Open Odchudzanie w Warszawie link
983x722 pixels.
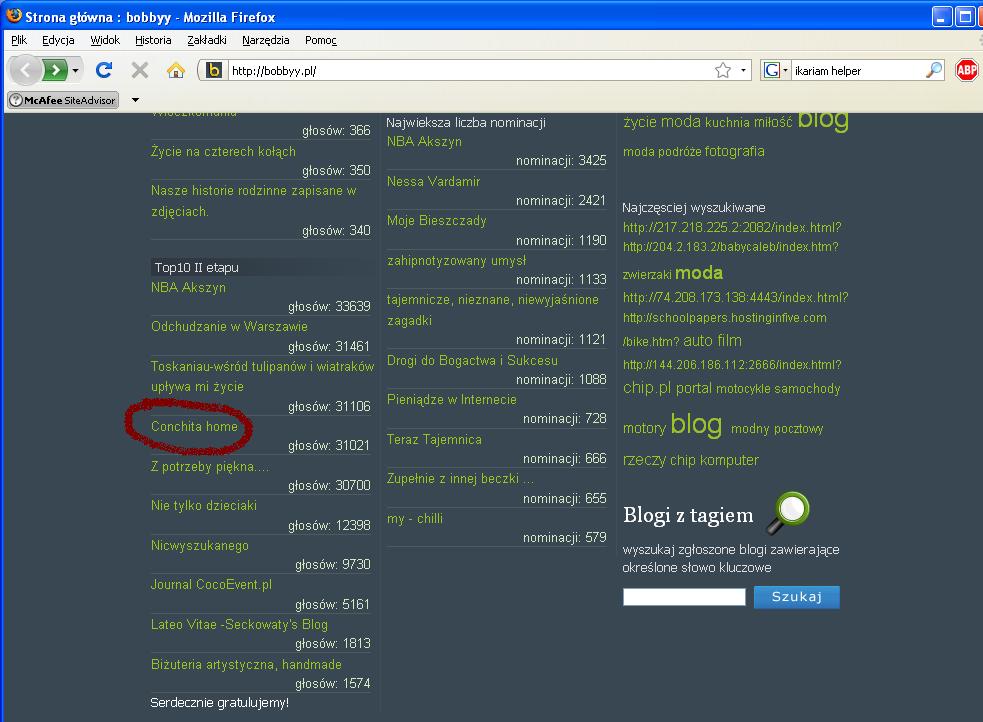229,327
